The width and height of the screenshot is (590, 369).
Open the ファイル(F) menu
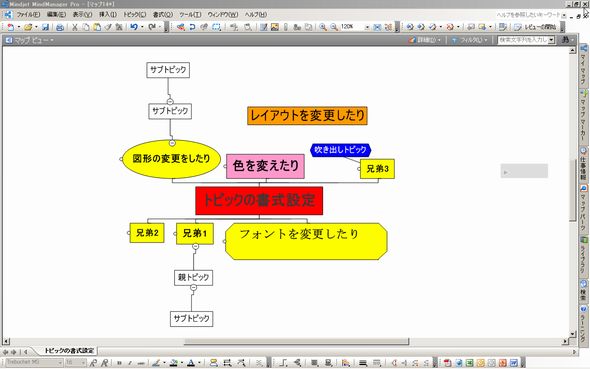[29, 15]
